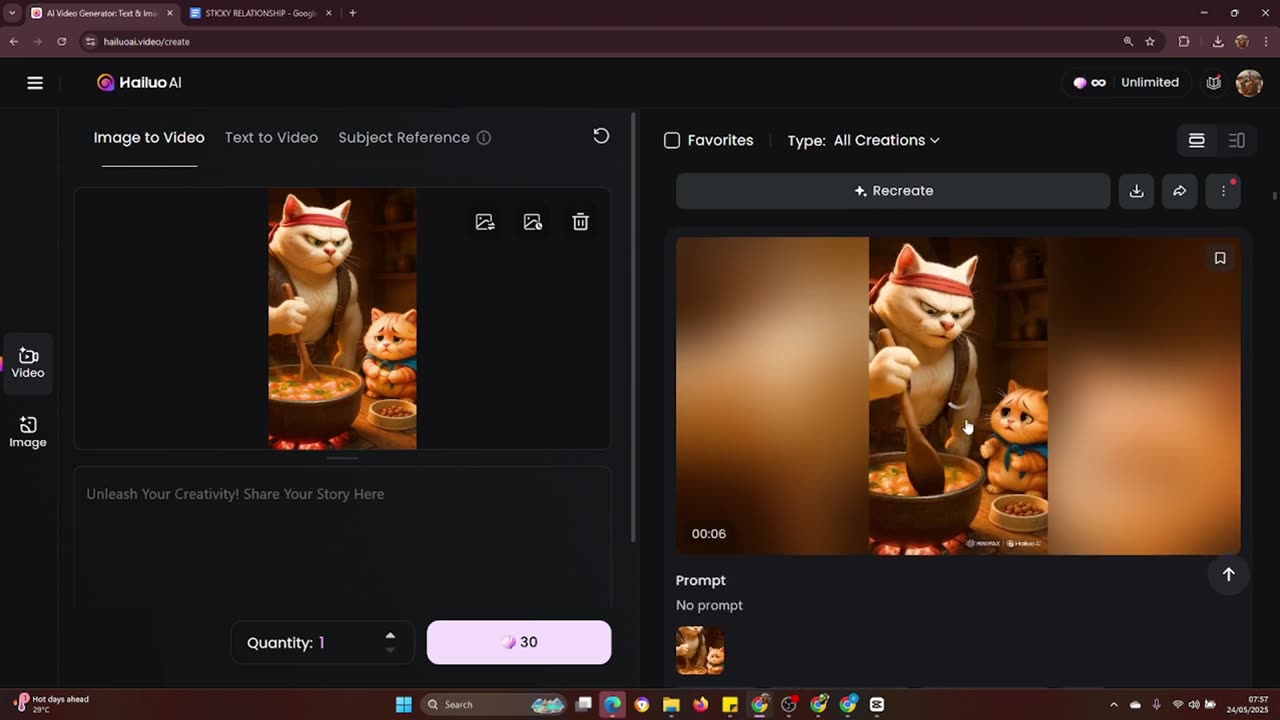Open Microsoft Edge from the taskbar

612,705
